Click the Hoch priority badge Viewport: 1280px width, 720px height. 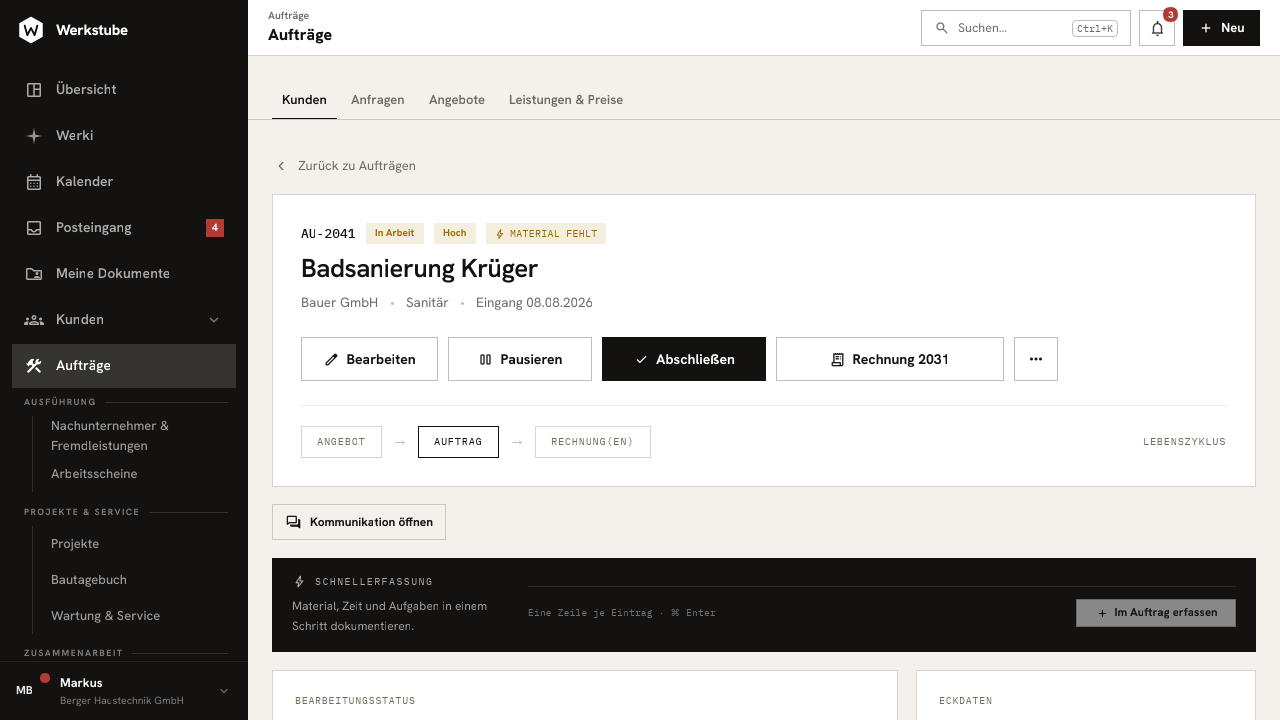pyautogui.click(x=455, y=233)
